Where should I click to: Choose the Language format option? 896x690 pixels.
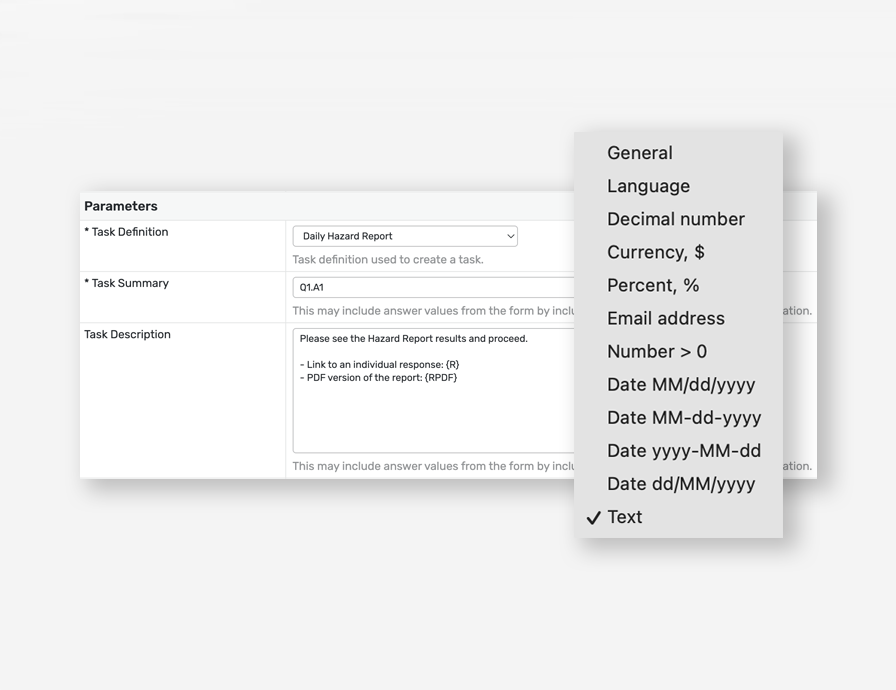648,186
